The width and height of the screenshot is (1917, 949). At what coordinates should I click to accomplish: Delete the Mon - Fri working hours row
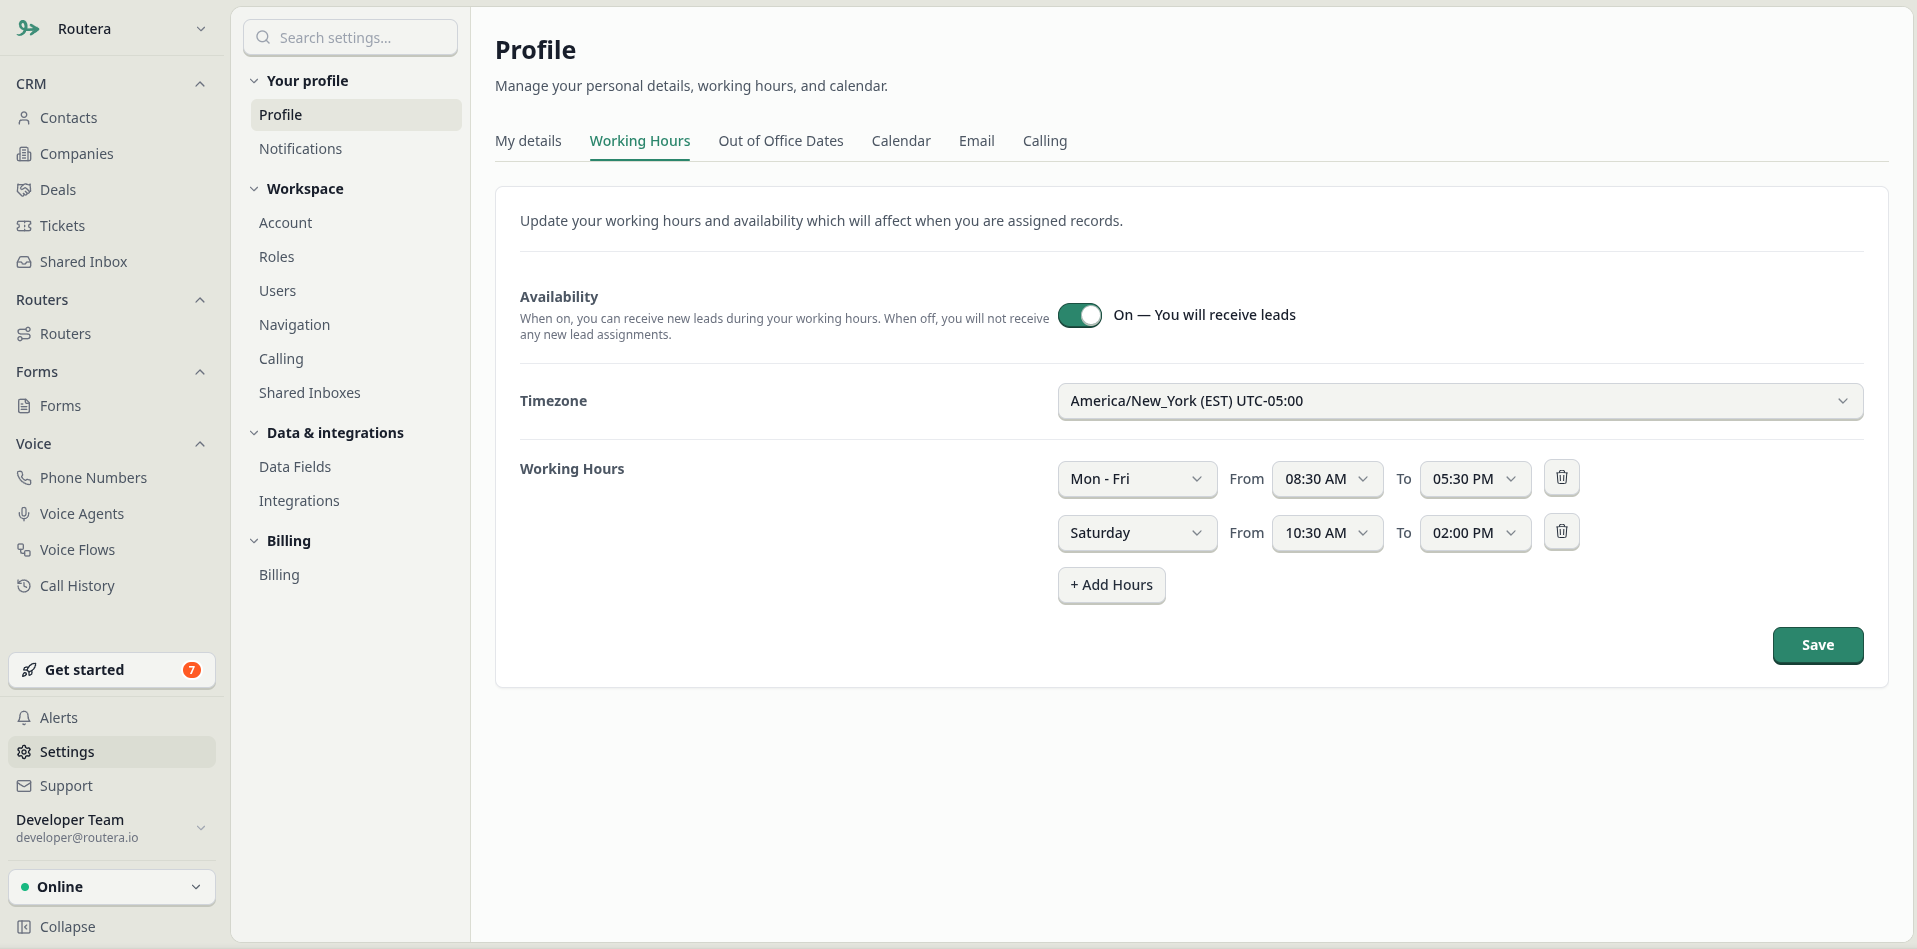[1561, 478]
